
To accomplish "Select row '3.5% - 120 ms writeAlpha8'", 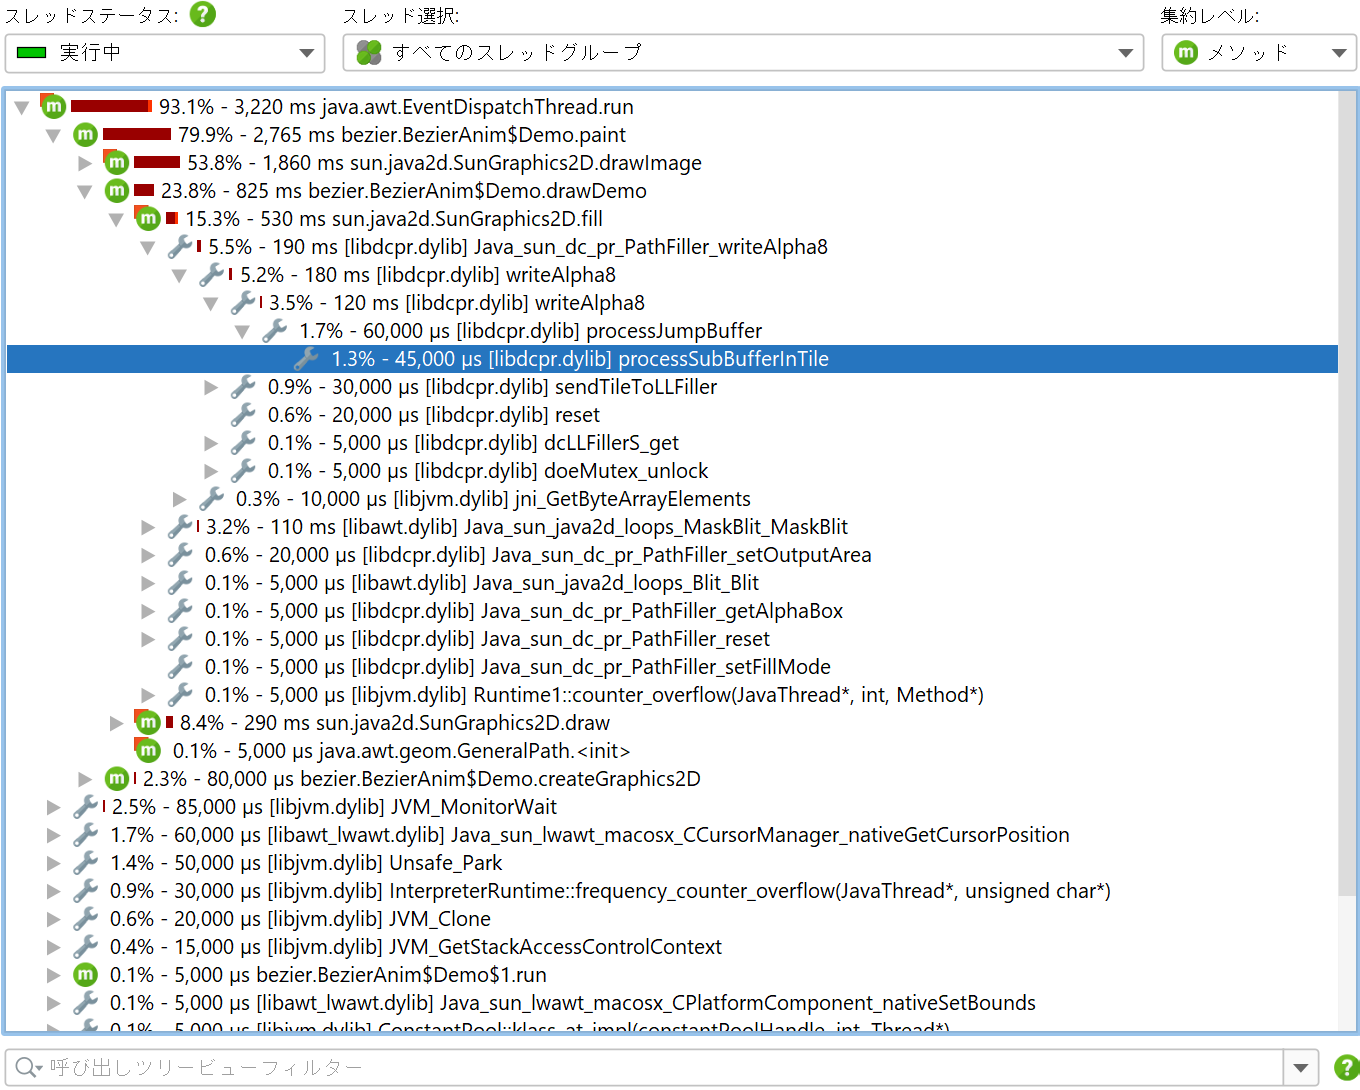I will pyautogui.click(x=672, y=303).
